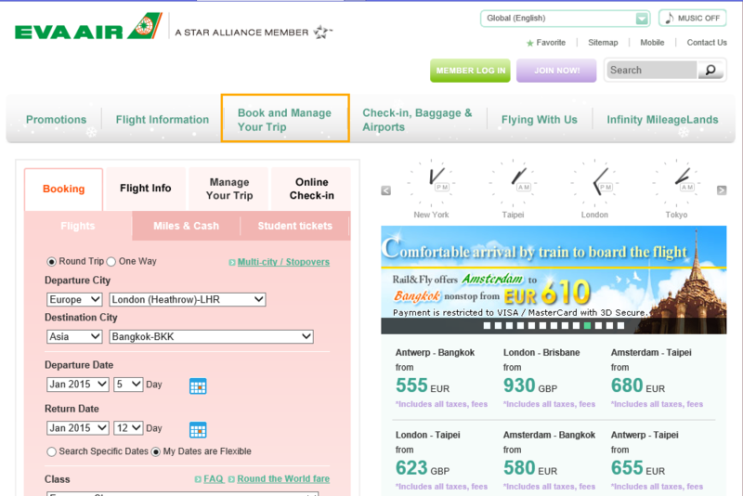Open the Contact Us link

[x=707, y=43]
